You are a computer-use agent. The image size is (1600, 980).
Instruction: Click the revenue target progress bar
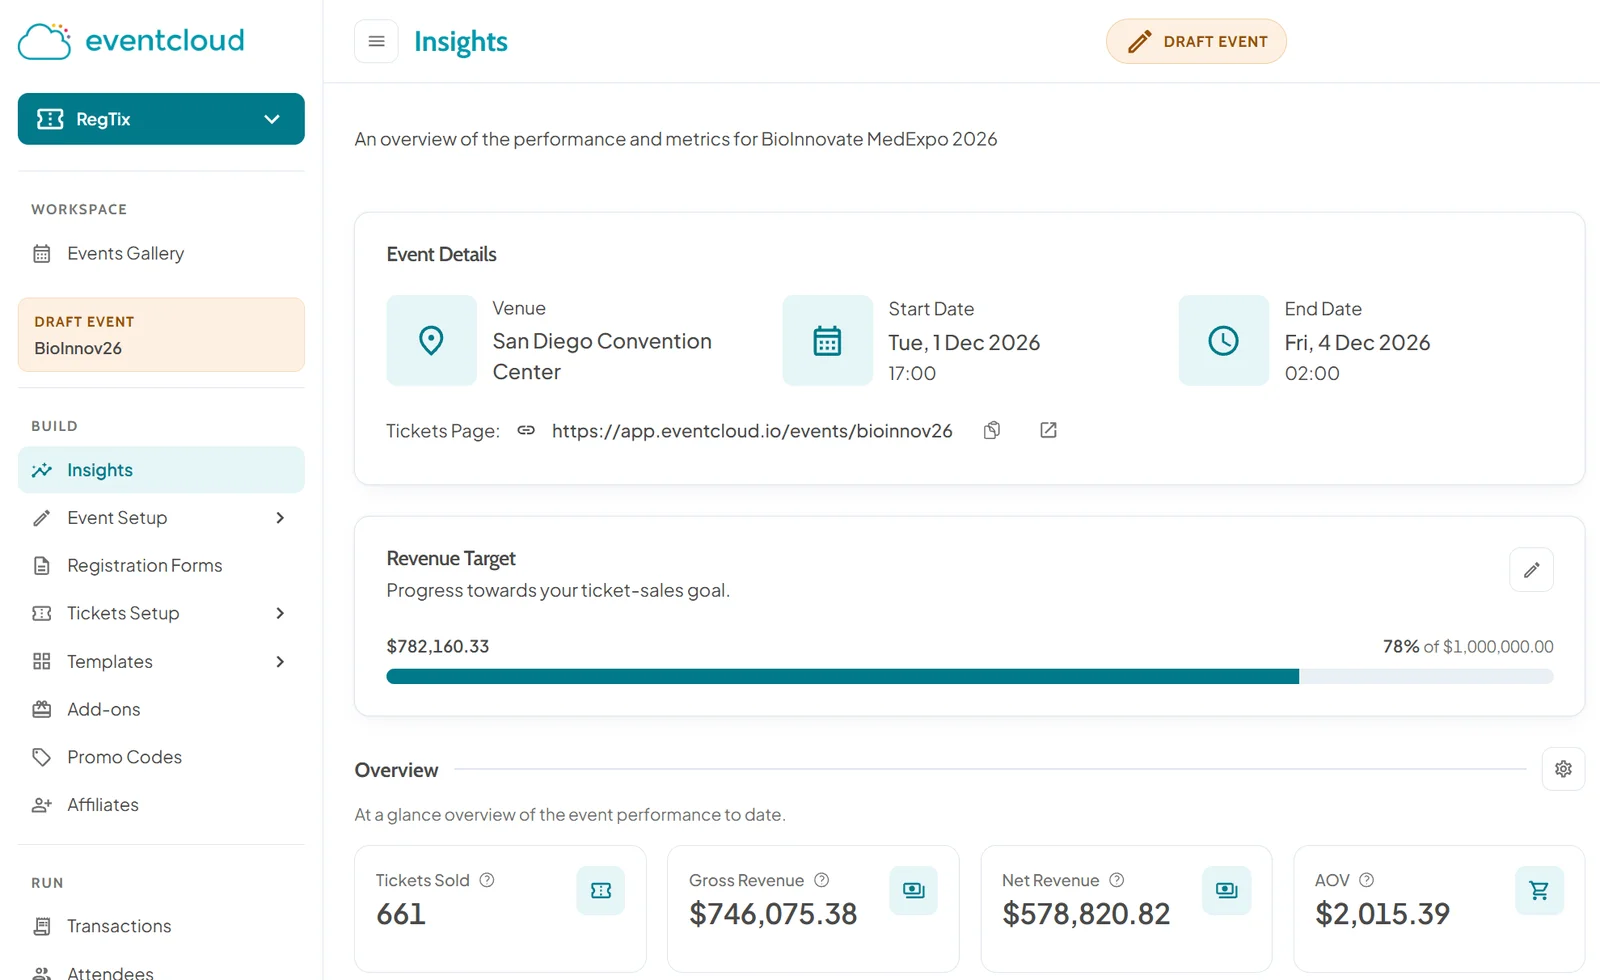(970, 677)
